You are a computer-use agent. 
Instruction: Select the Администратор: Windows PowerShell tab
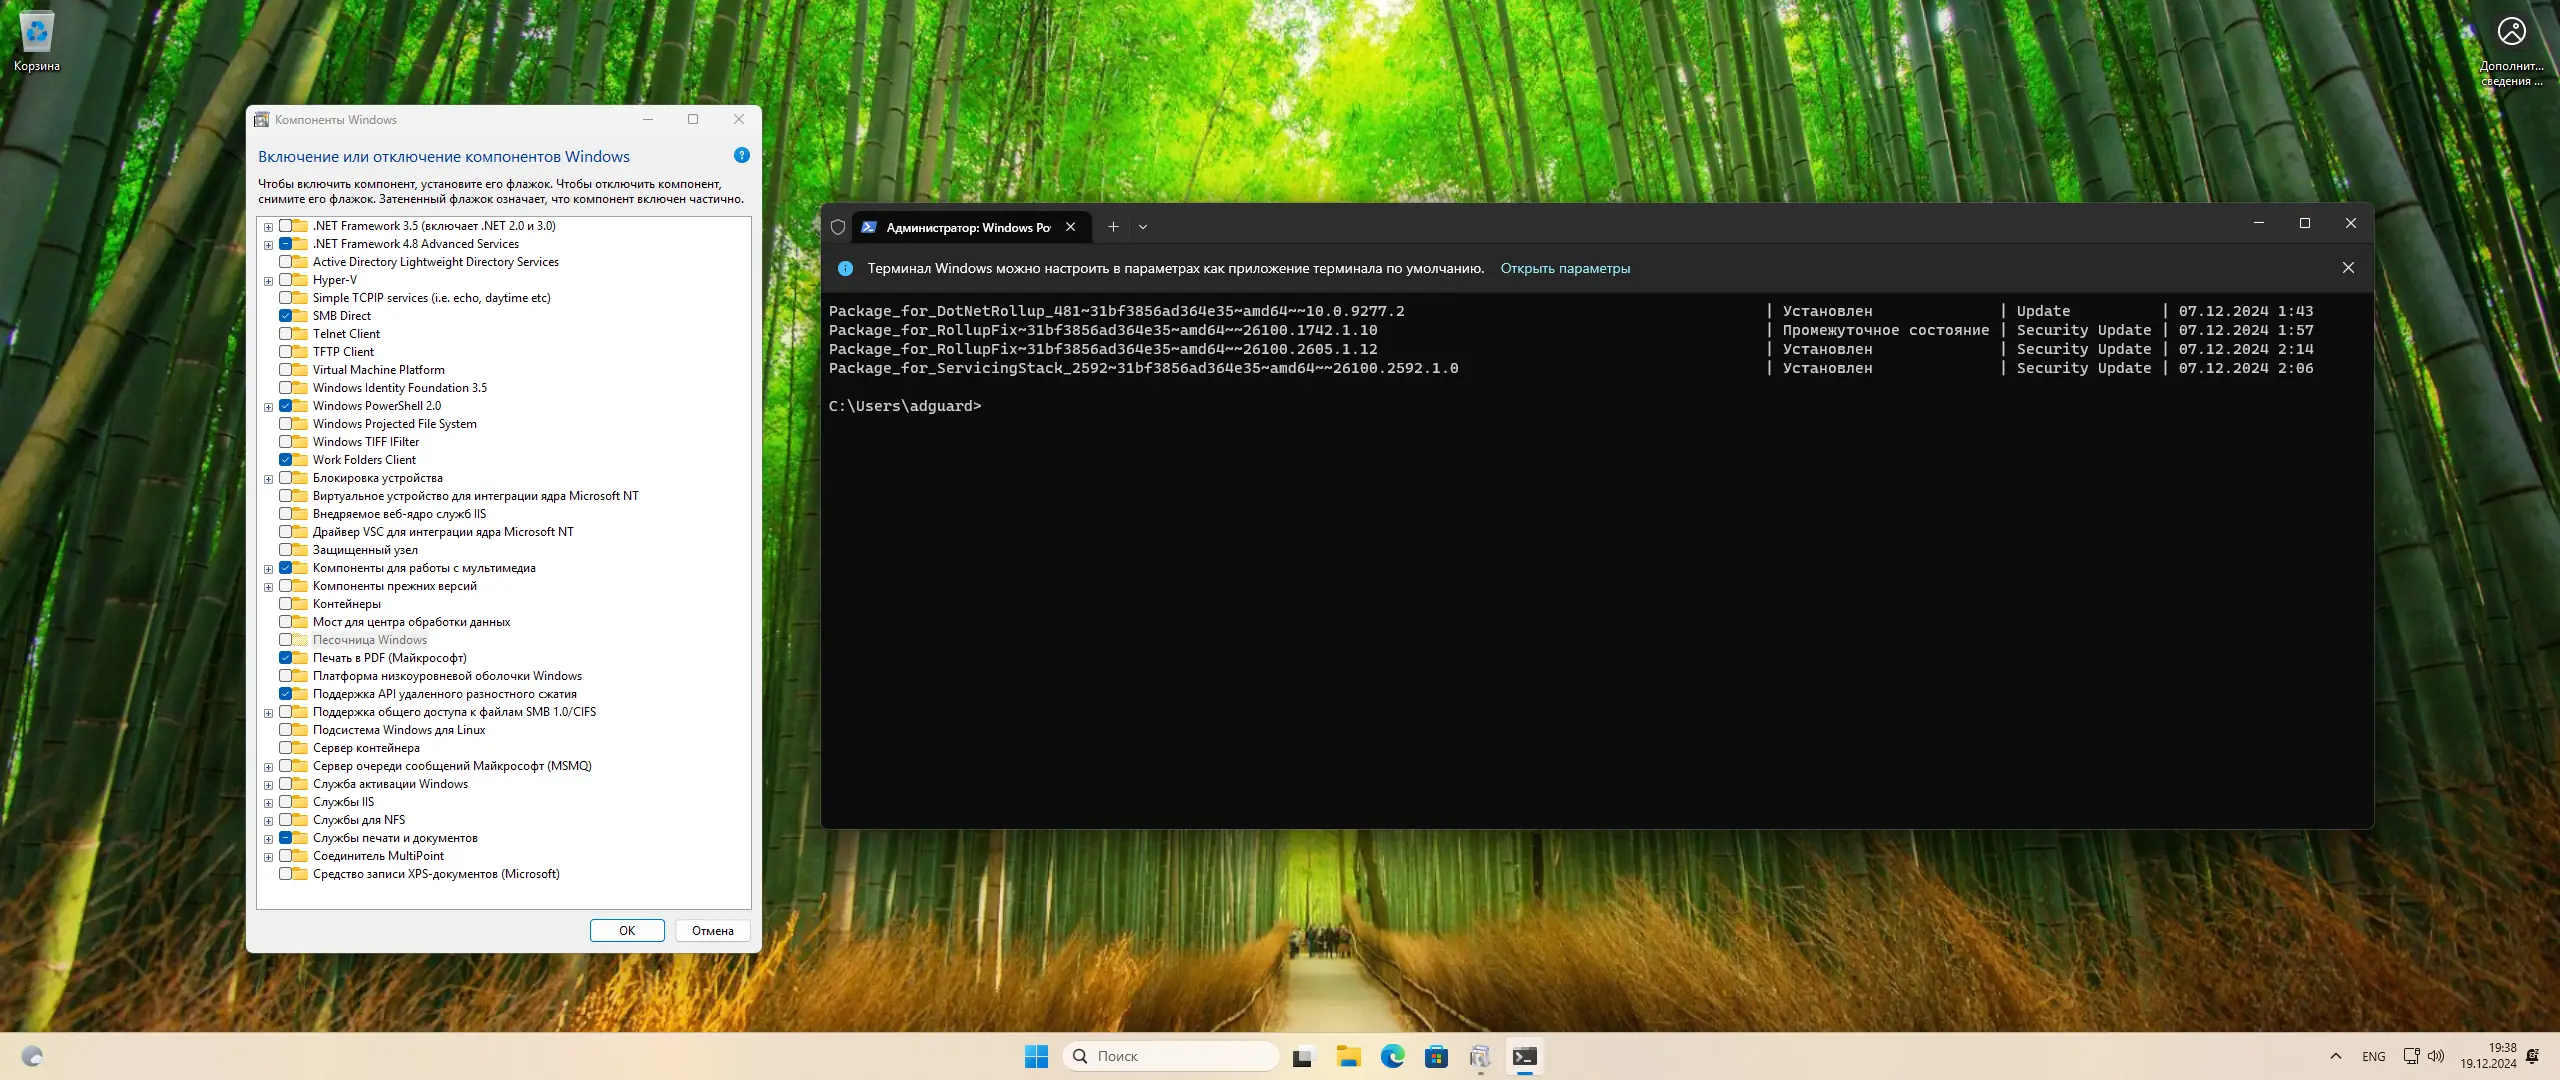(966, 227)
